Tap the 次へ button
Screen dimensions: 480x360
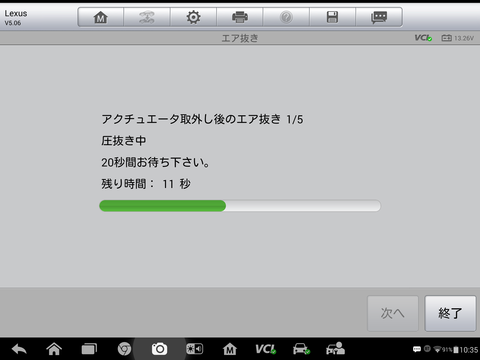[x=393, y=313]
